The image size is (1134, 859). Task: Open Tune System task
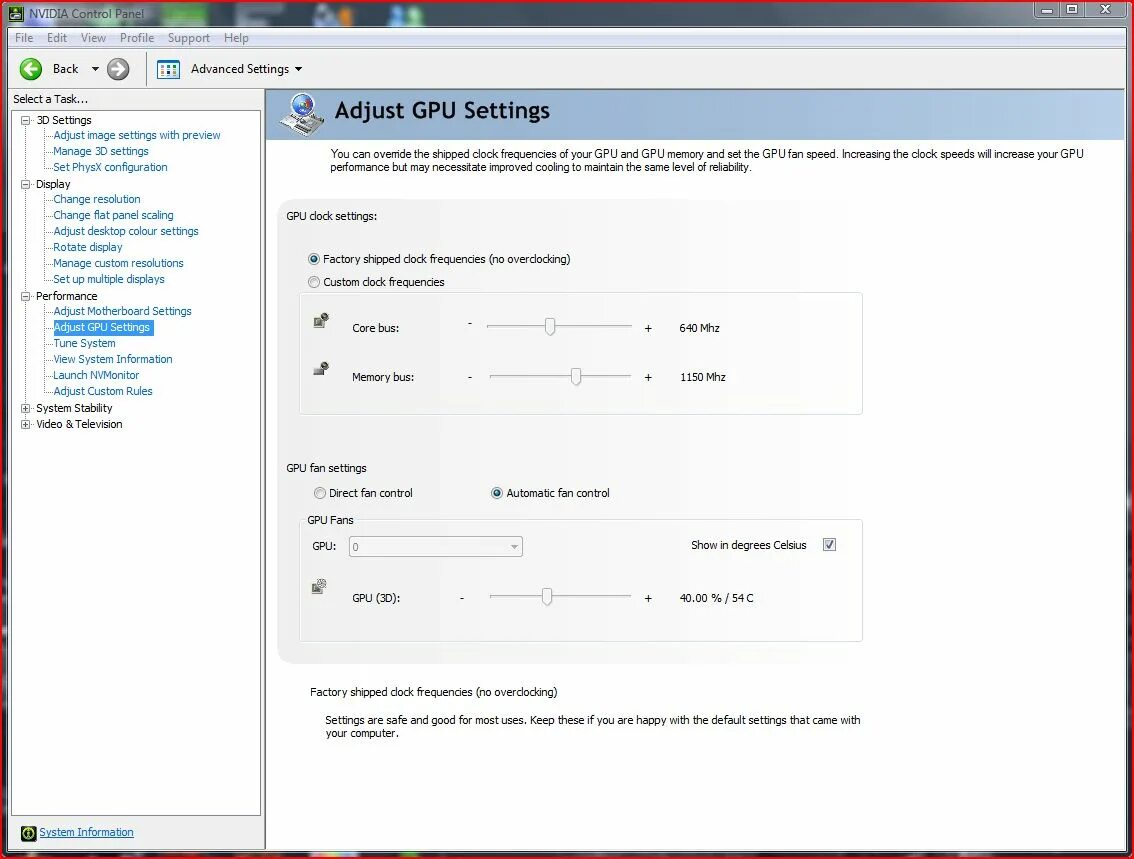pos(84,343)
